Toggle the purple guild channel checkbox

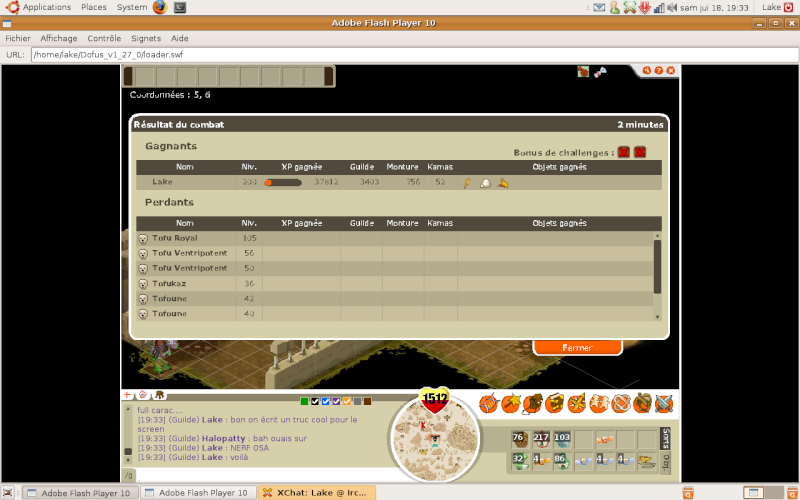click(336, 402)
